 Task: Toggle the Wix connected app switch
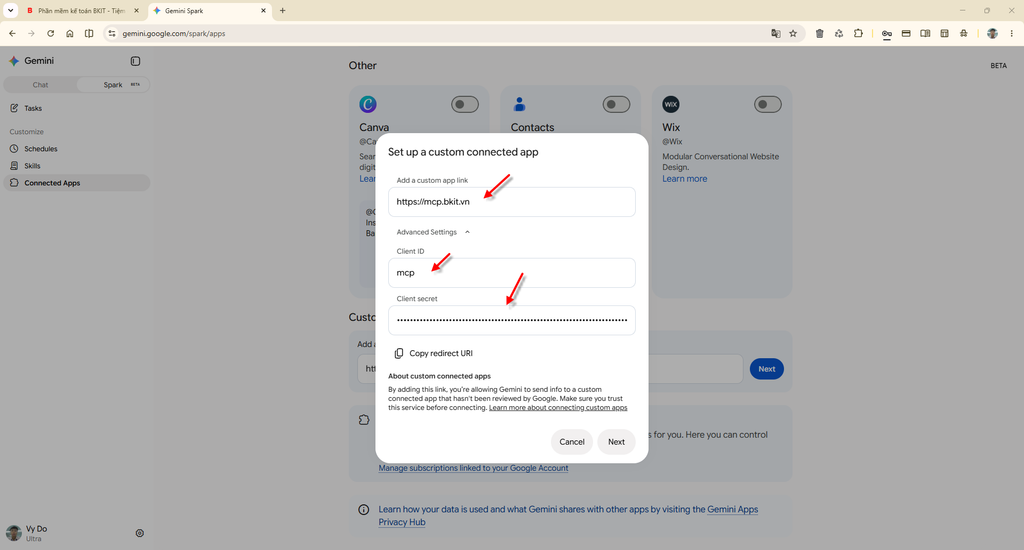768,105
